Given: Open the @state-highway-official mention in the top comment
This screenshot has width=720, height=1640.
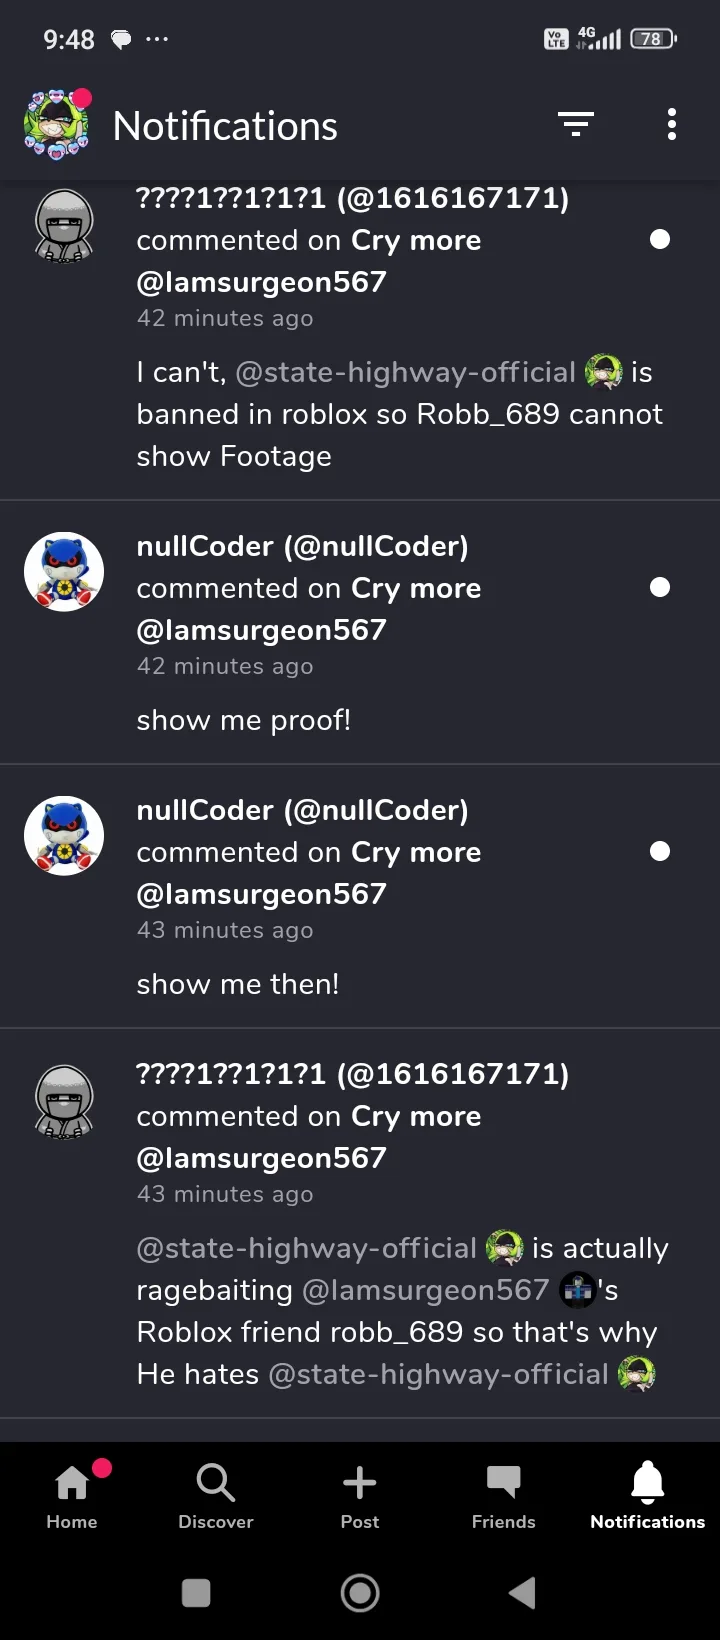Looking at the screenshot, I should (x=405, y=372).
